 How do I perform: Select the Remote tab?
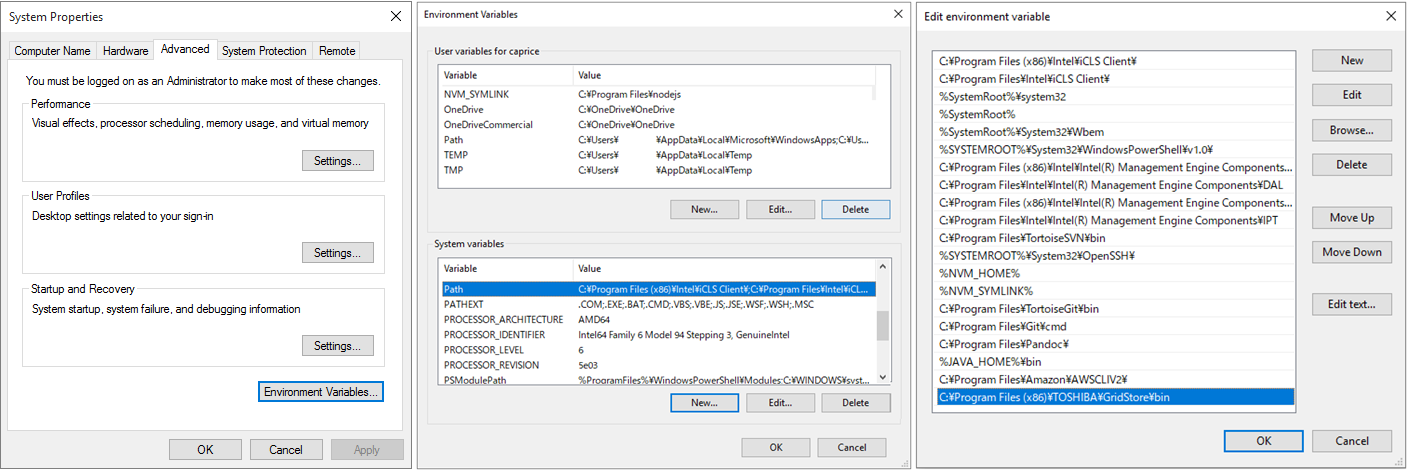click(x=337, y=51)
